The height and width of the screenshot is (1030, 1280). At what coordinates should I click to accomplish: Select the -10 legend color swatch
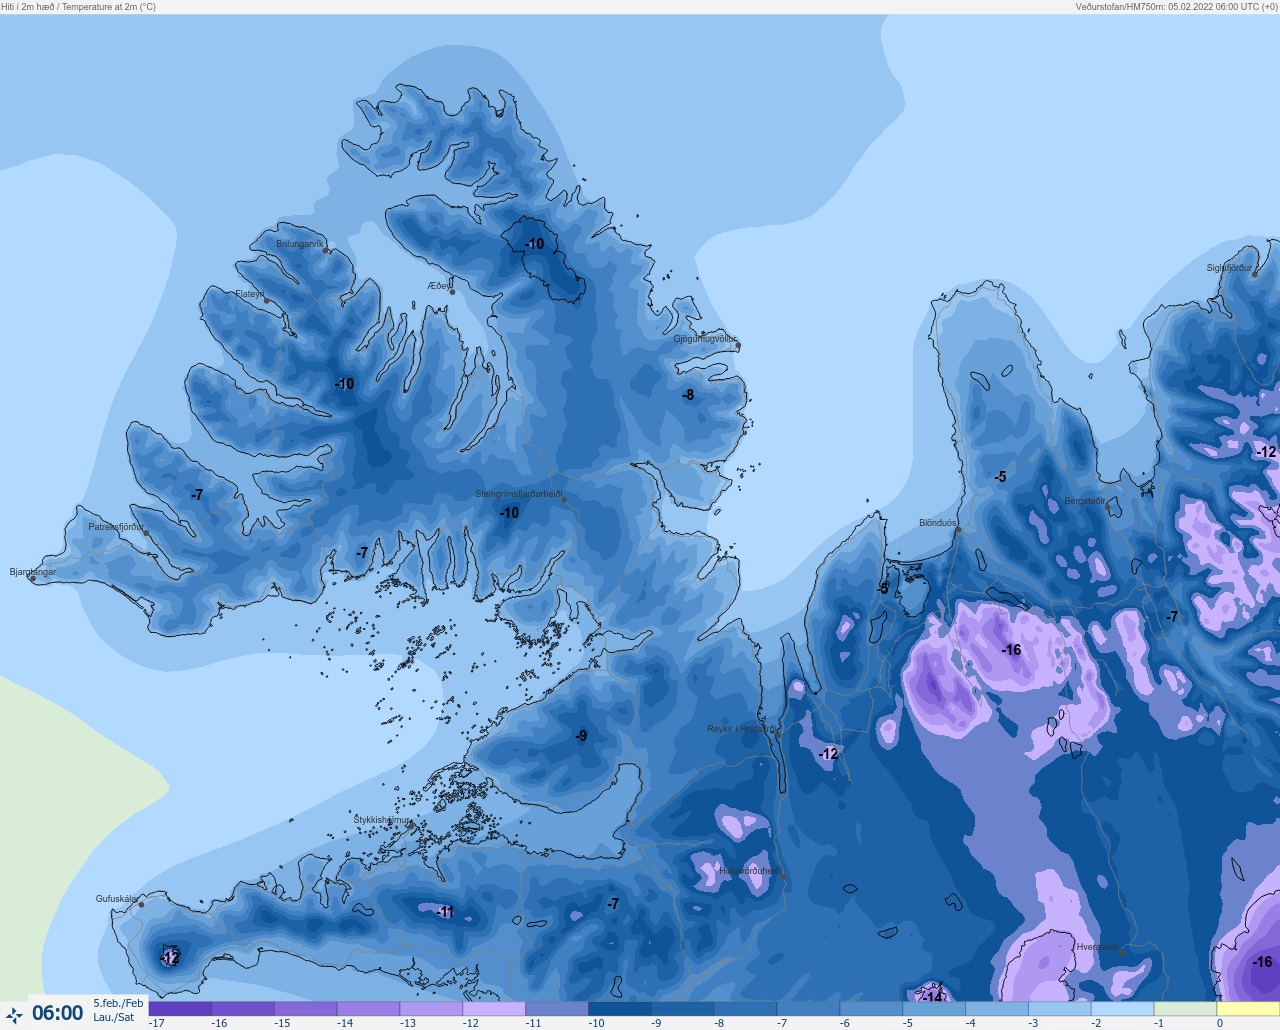click(x=620, y=1009)
